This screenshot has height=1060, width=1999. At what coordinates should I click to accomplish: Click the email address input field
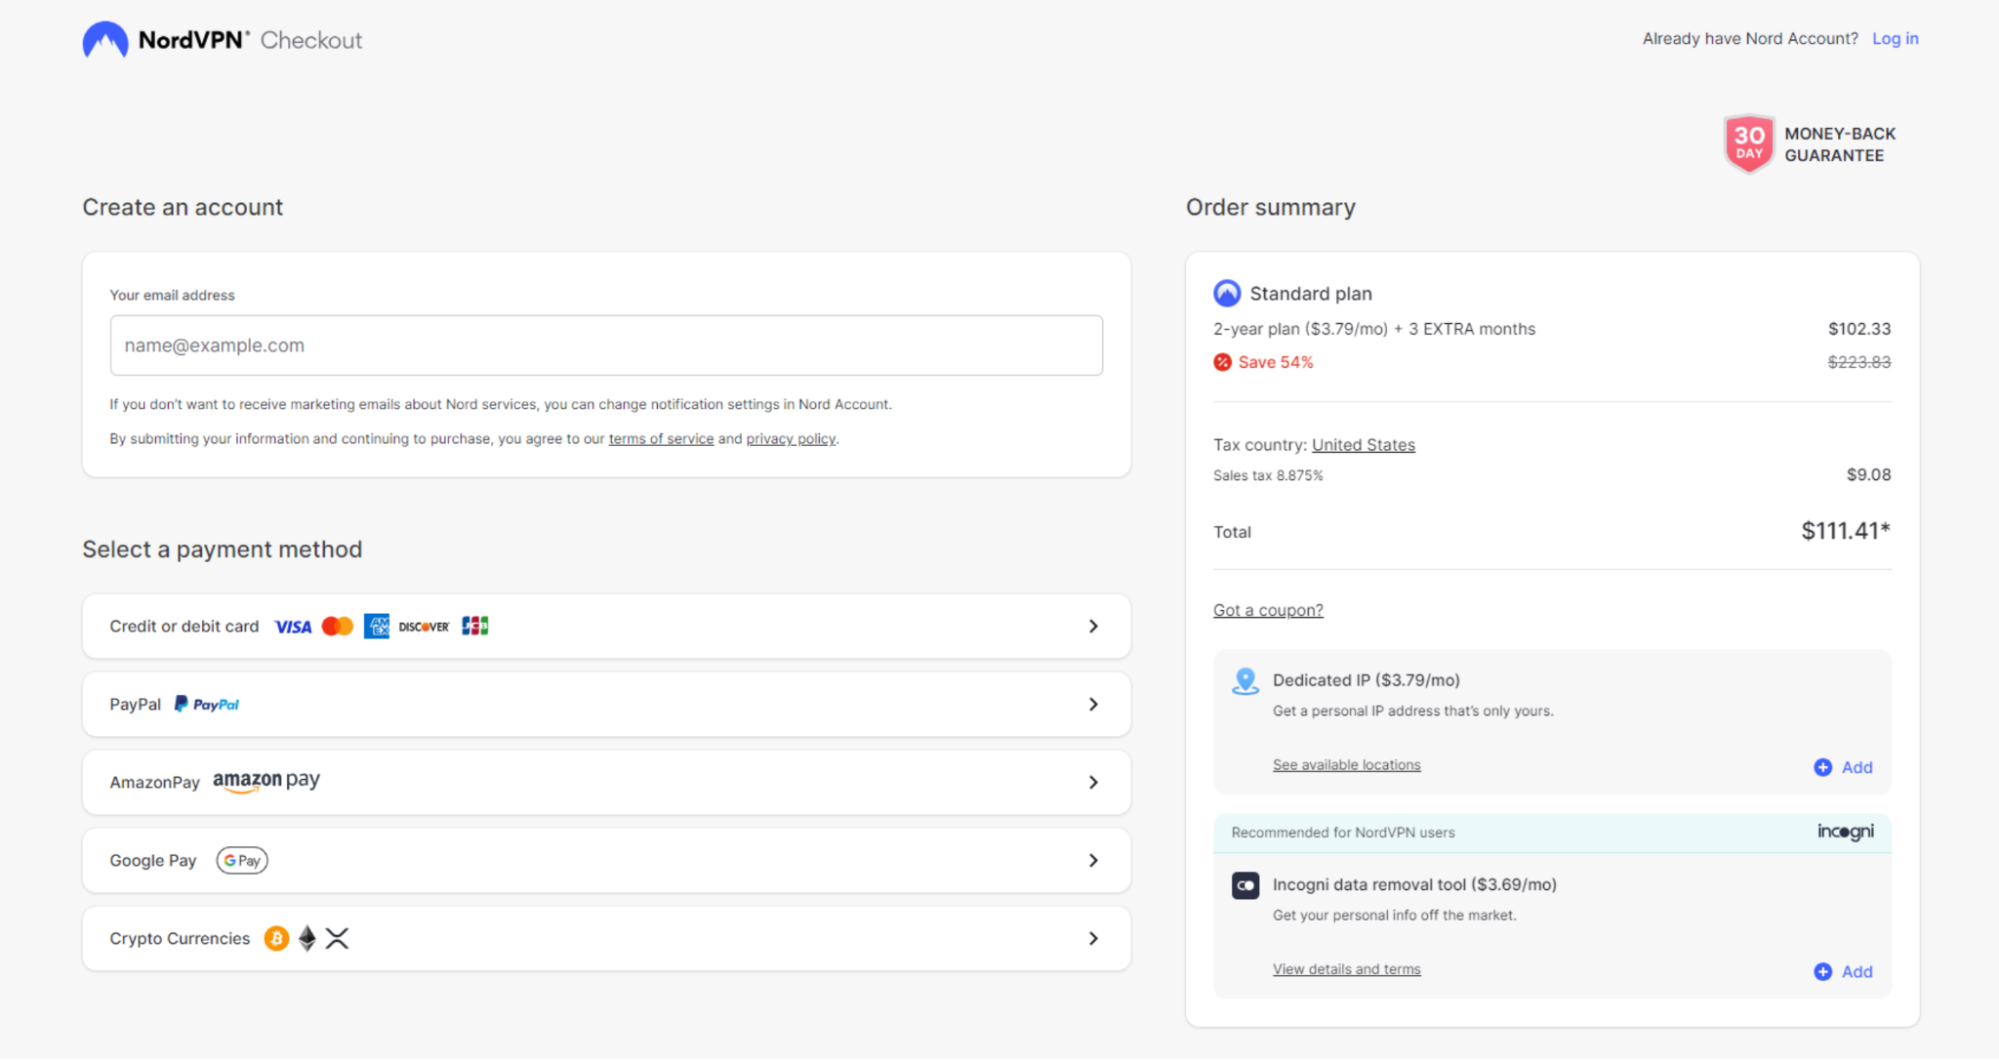pos(606,345)
